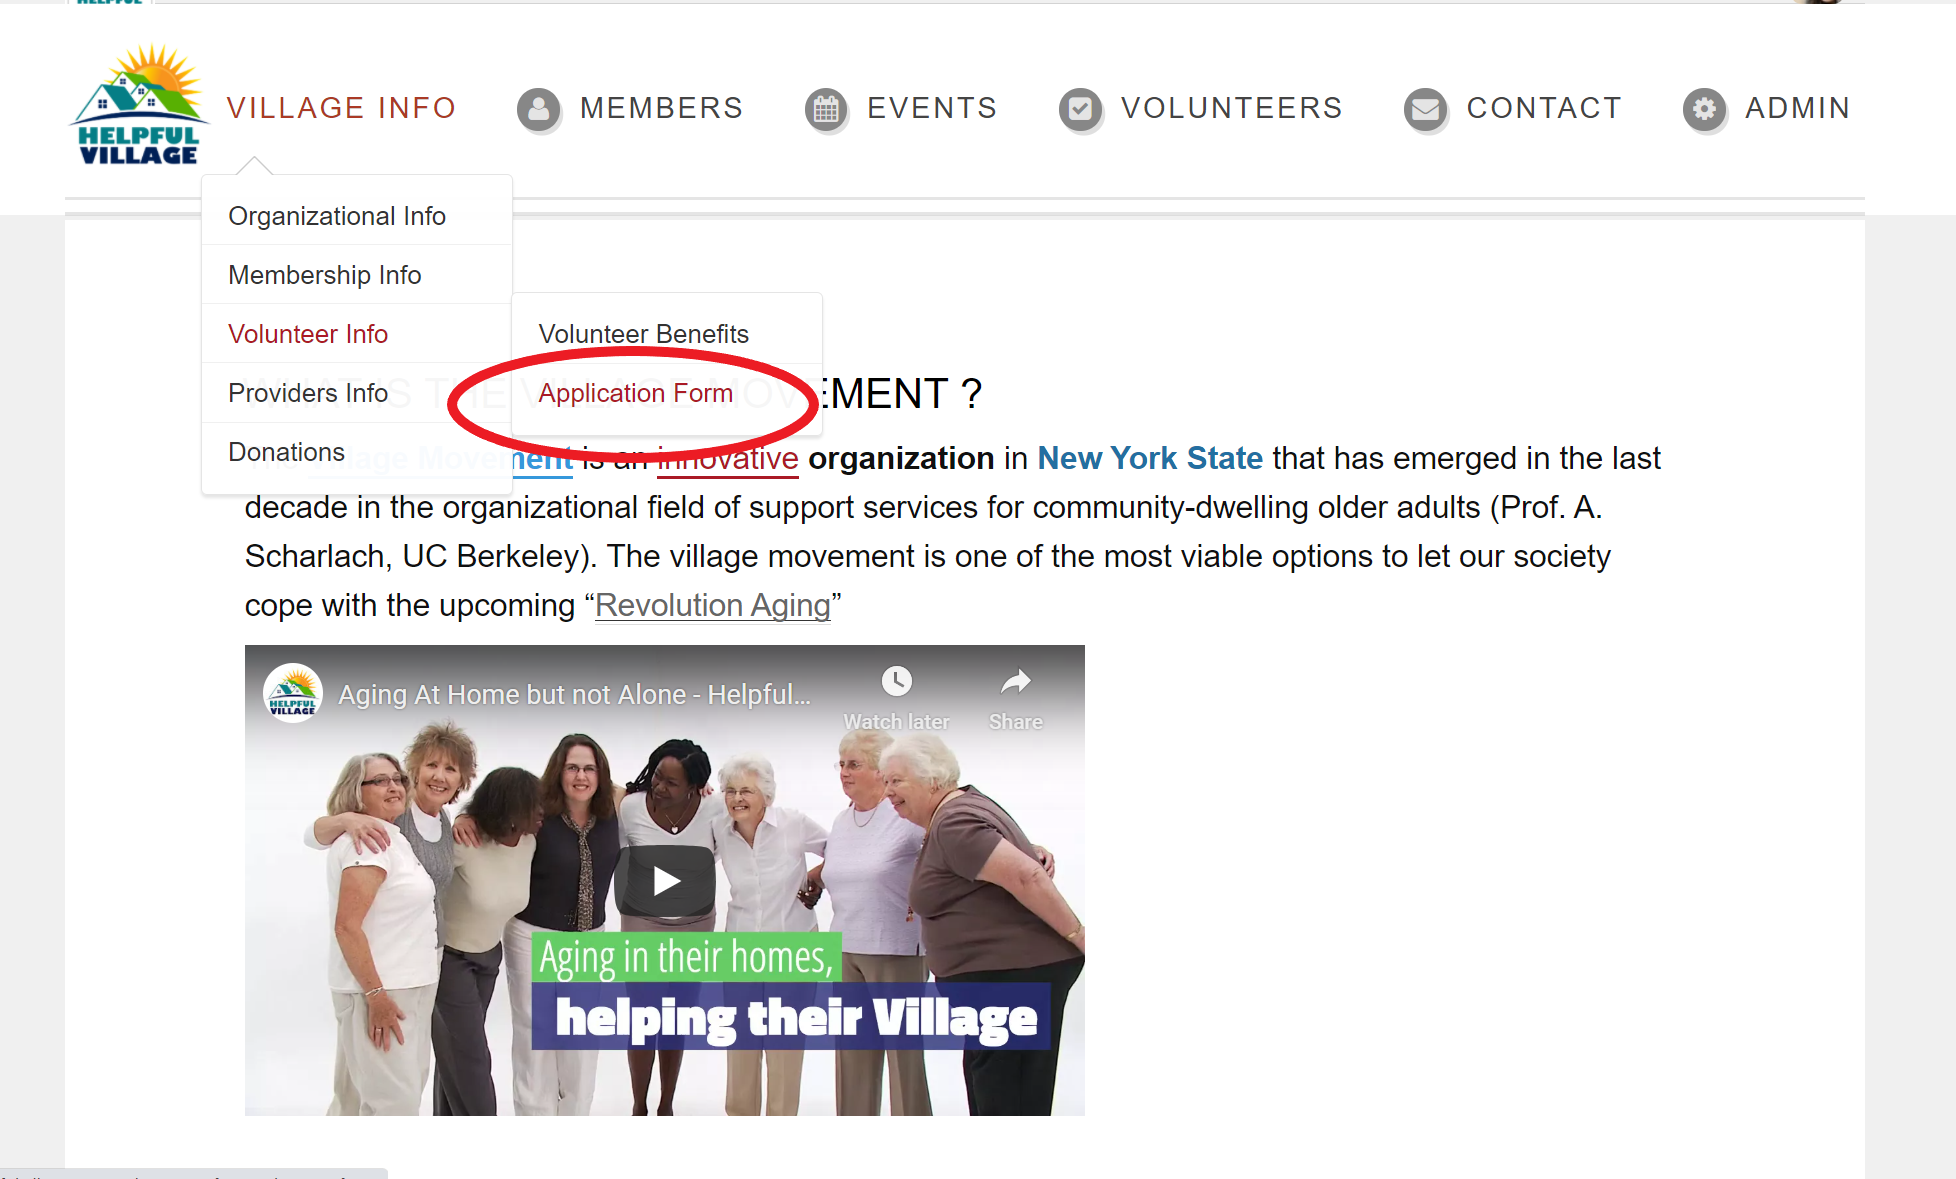Choose Application Form submenu item
Image resolution: width=1956 pixels, height=1179 pixels.
[x=667, y=393]
